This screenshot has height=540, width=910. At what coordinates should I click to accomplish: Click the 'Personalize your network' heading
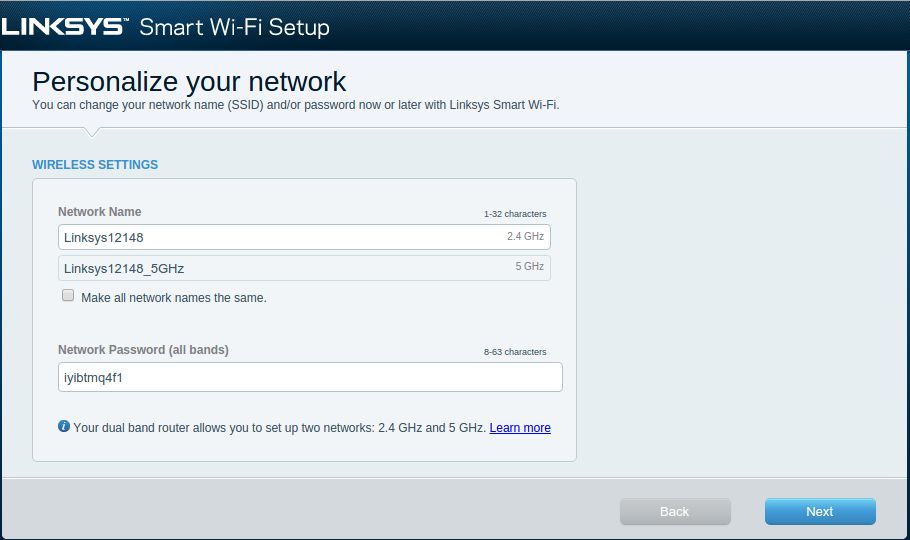(x=189, y=82)
